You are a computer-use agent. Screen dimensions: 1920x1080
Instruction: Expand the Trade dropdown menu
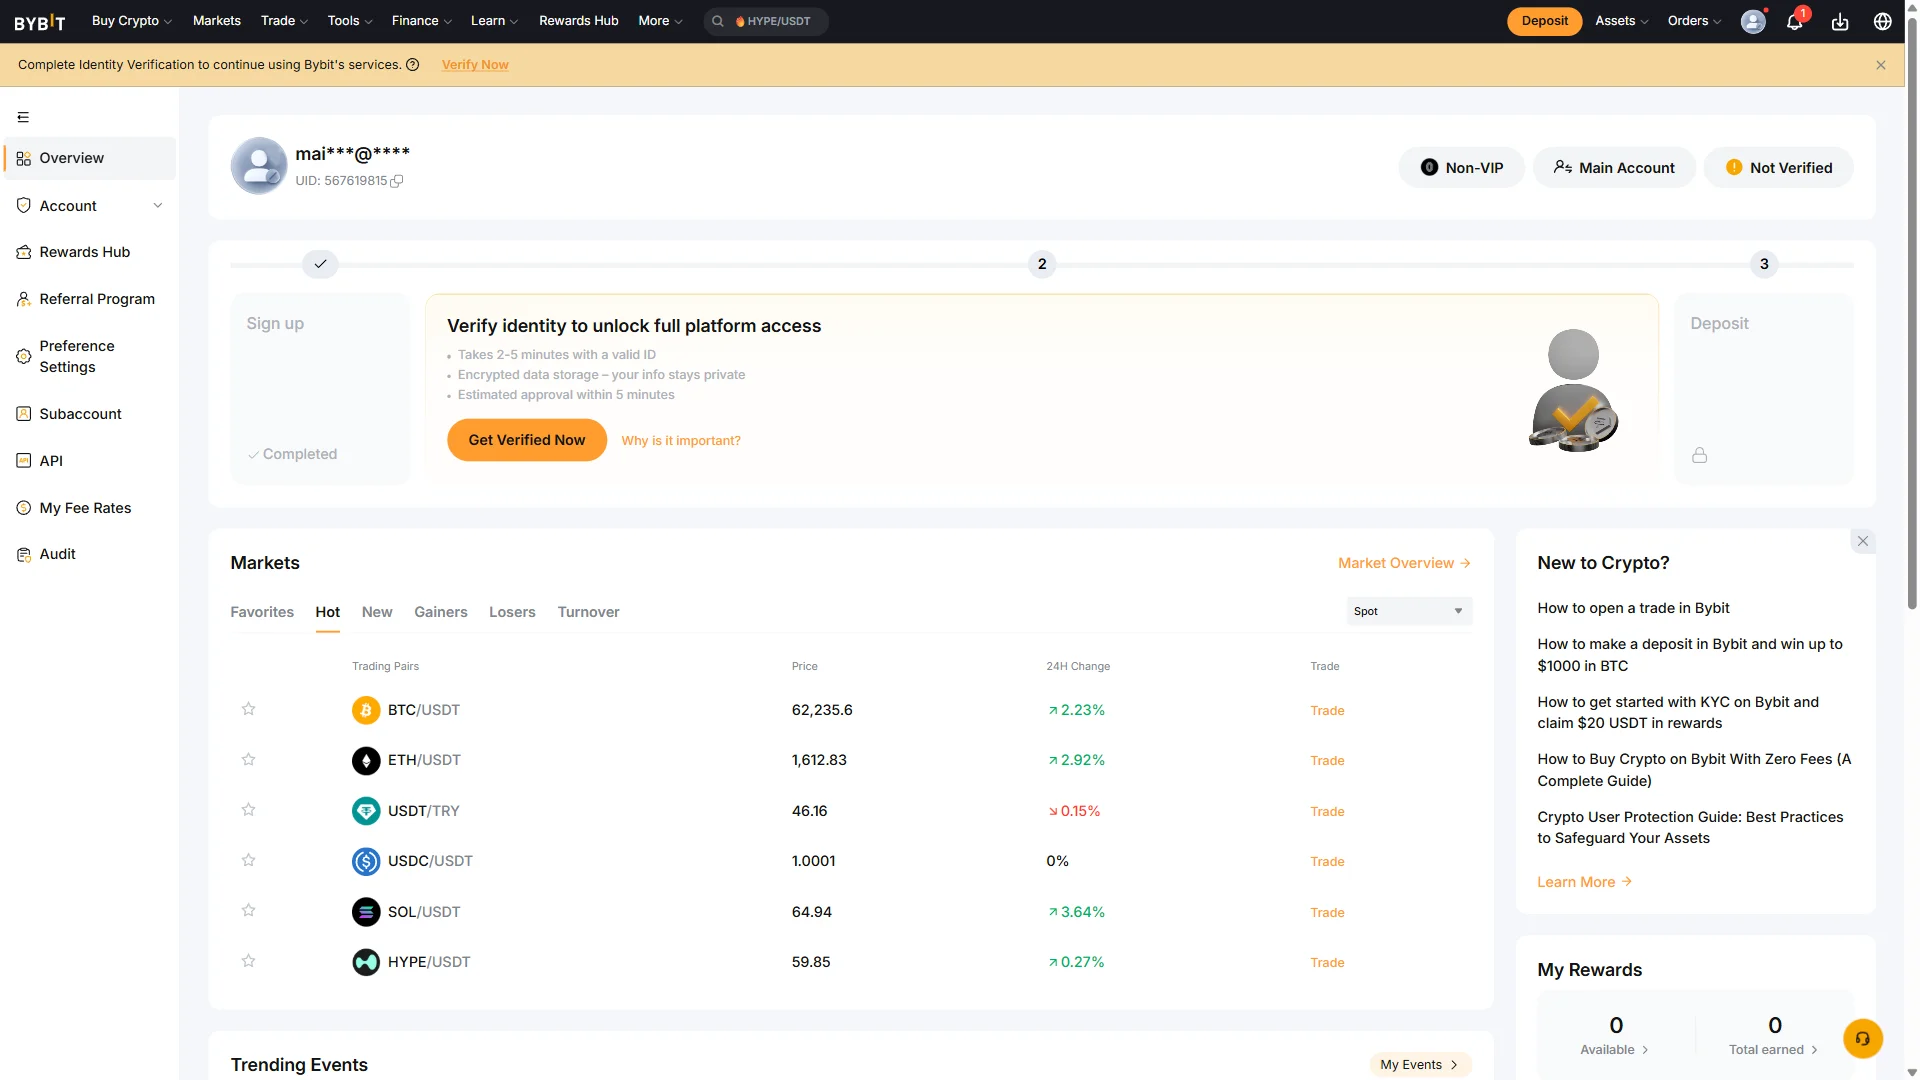click(x=284, y=21)
